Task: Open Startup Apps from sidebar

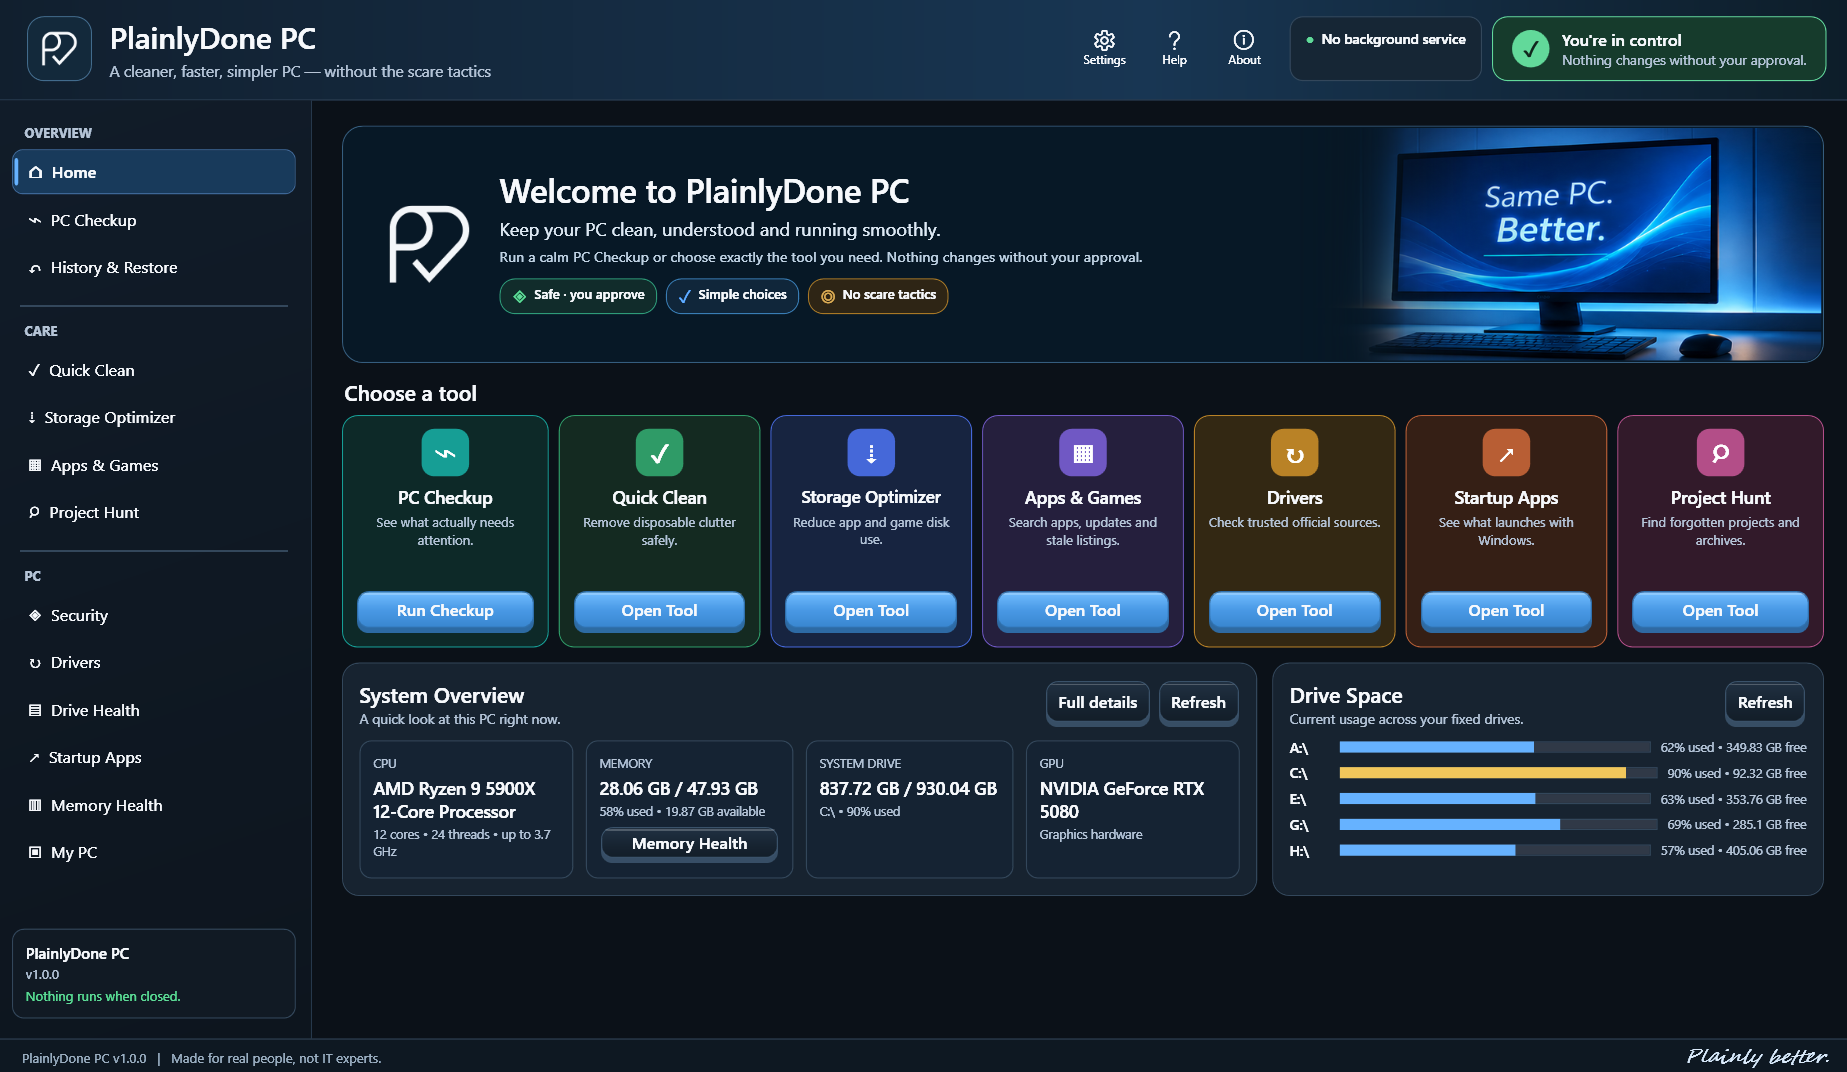Action: (x=154, y=757)
